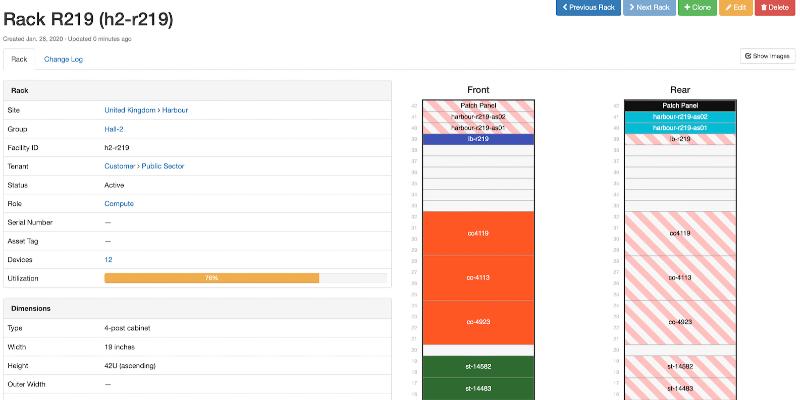The height and width of the screenshot is (400, 800).
Task: Open the Harbour site link
Action: coord(176,109)
